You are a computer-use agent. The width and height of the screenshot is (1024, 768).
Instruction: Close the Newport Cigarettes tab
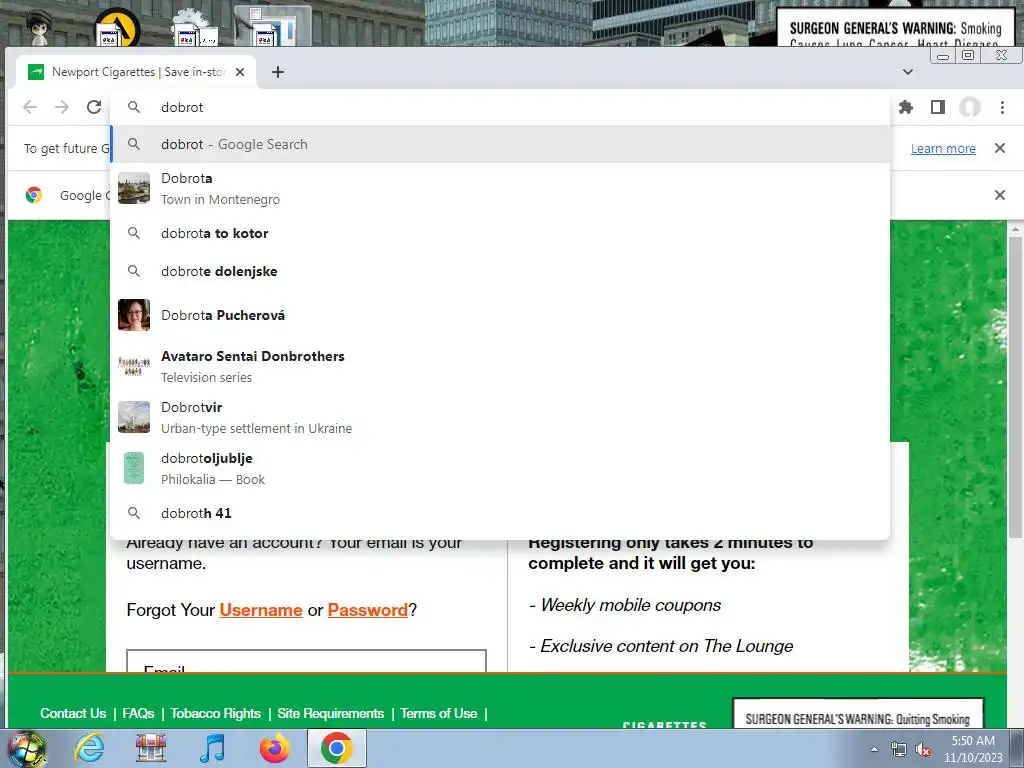coord(240,72)
